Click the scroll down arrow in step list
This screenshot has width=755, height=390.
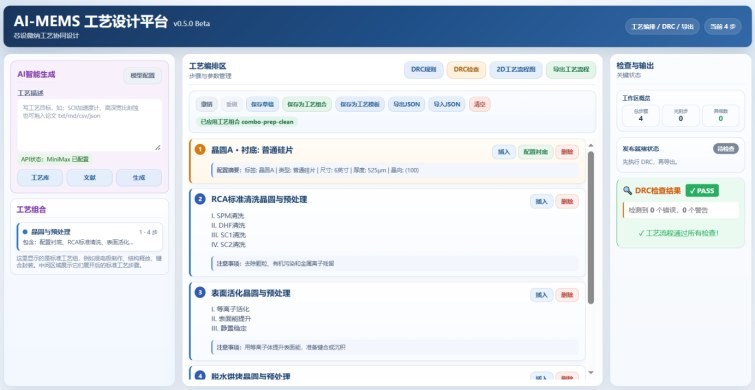coord(591,372)
